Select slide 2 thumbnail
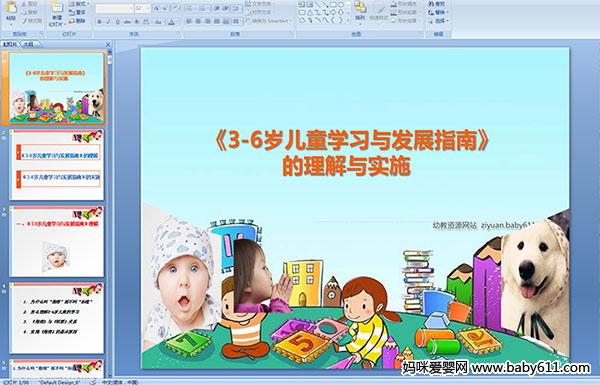This screenshot has width=600, height=385. [x=57, y=165]
